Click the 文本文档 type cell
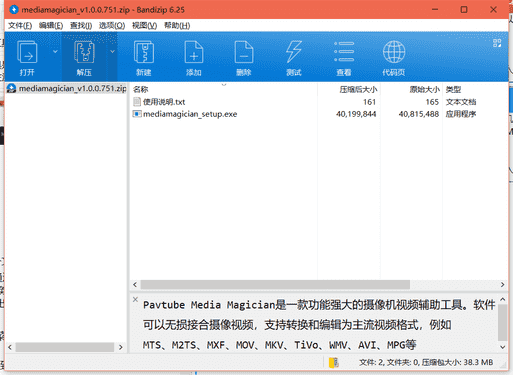This screenshot has height=375, width=513. [461, 102]
